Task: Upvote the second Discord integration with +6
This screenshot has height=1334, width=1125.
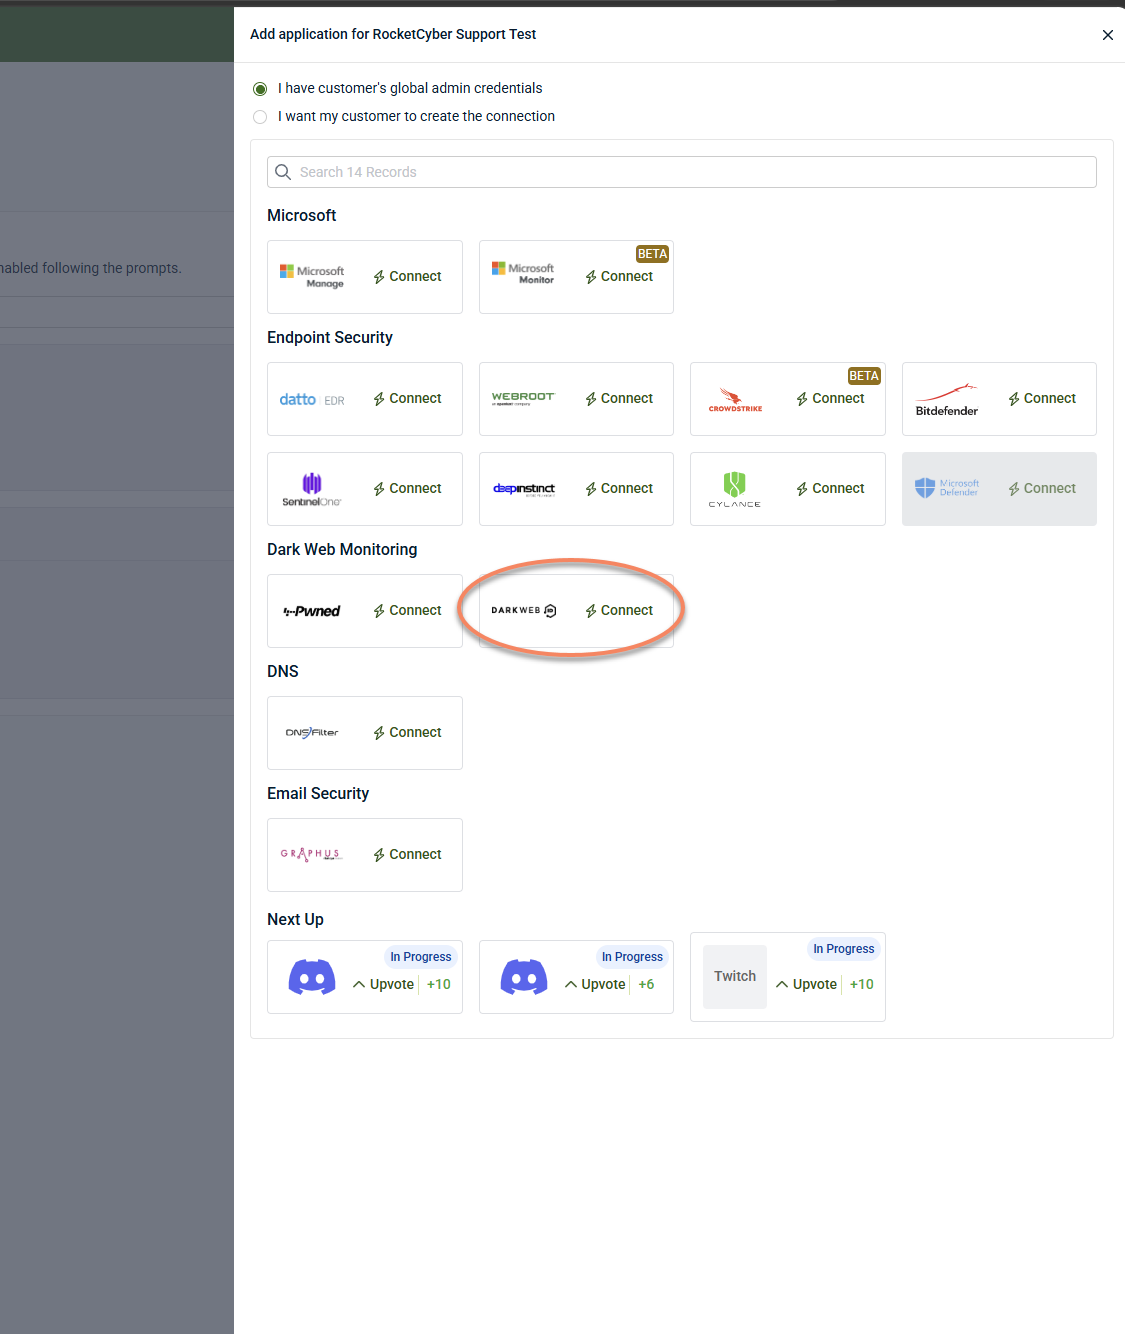Action: point(595,984)
